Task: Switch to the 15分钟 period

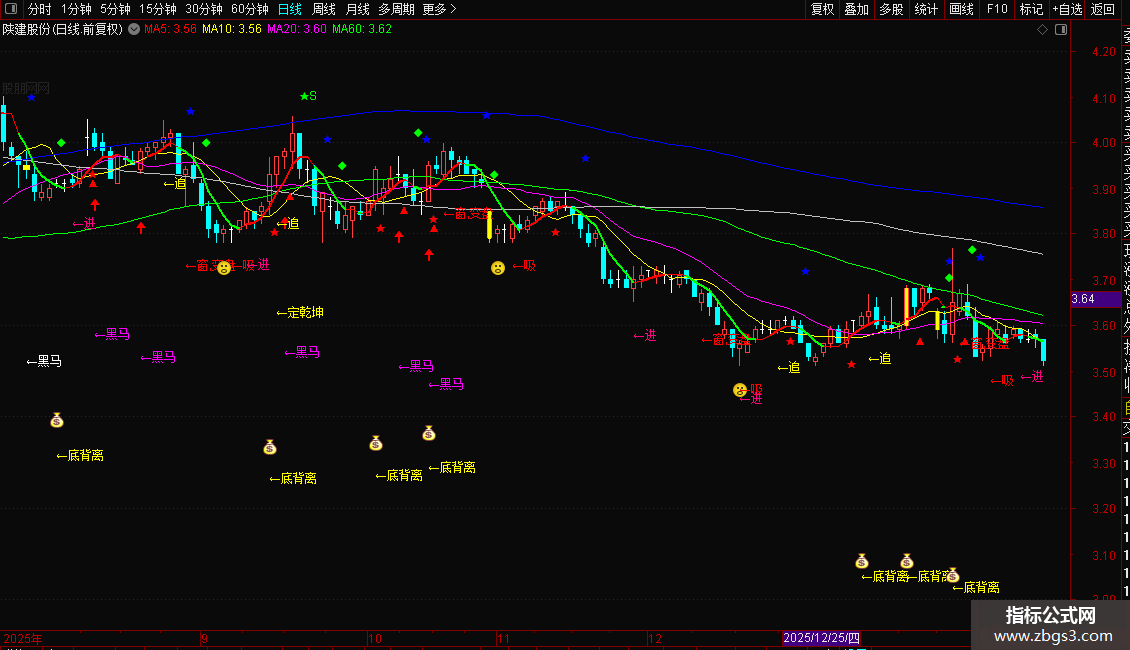Action: pos(158,9)
